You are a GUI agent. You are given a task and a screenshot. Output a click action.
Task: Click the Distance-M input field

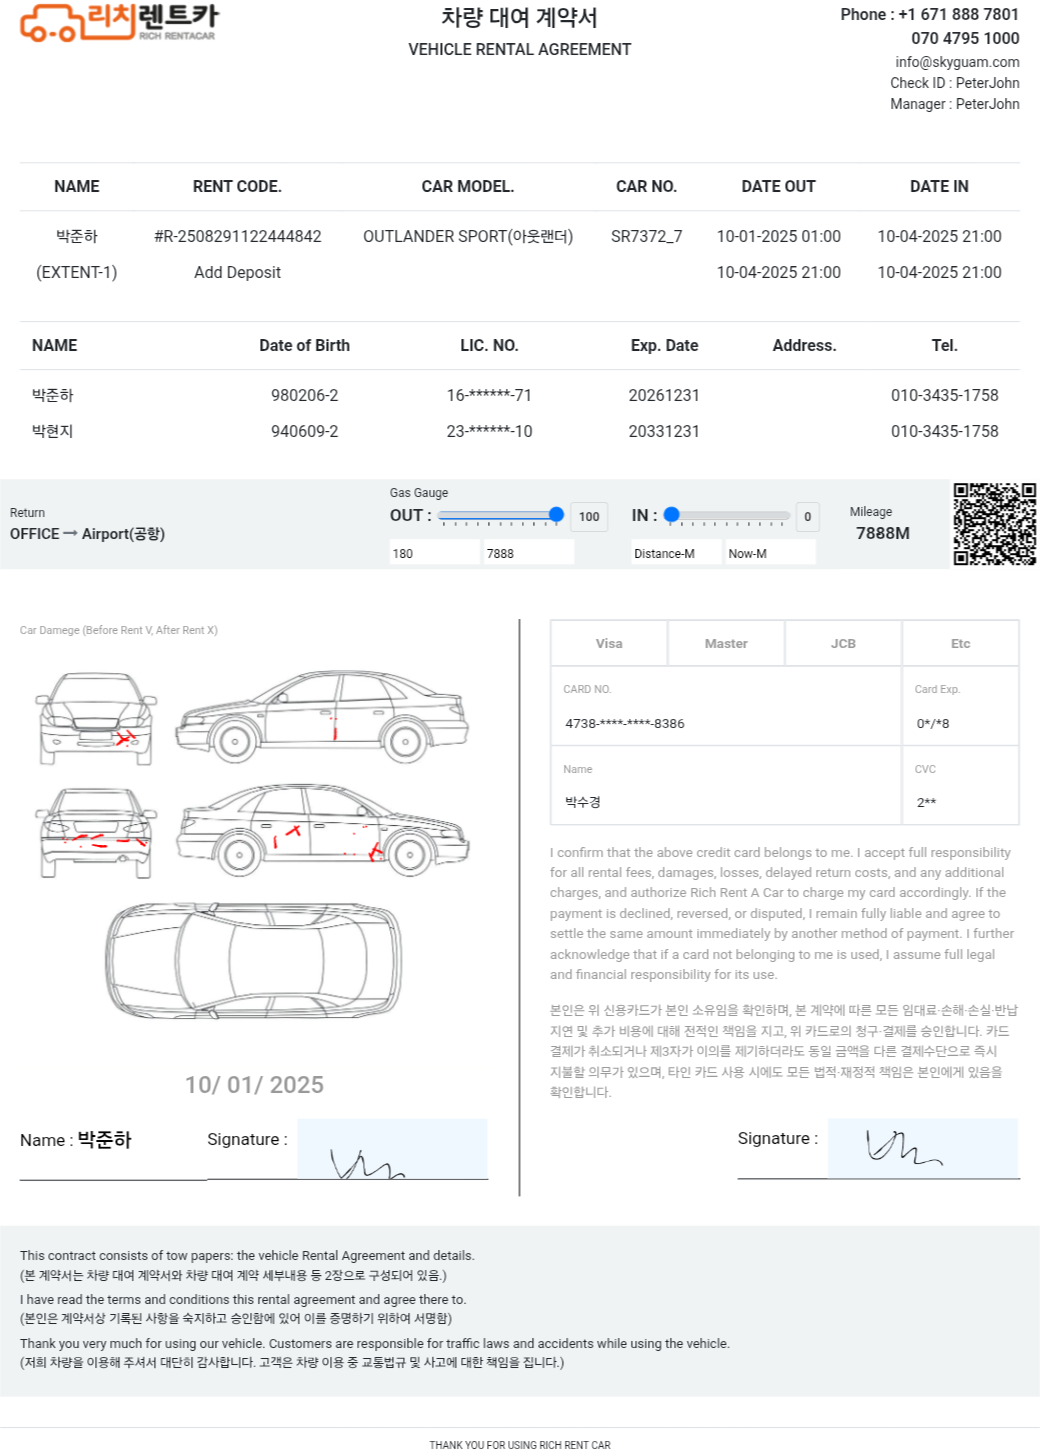[x=676, y=553]
